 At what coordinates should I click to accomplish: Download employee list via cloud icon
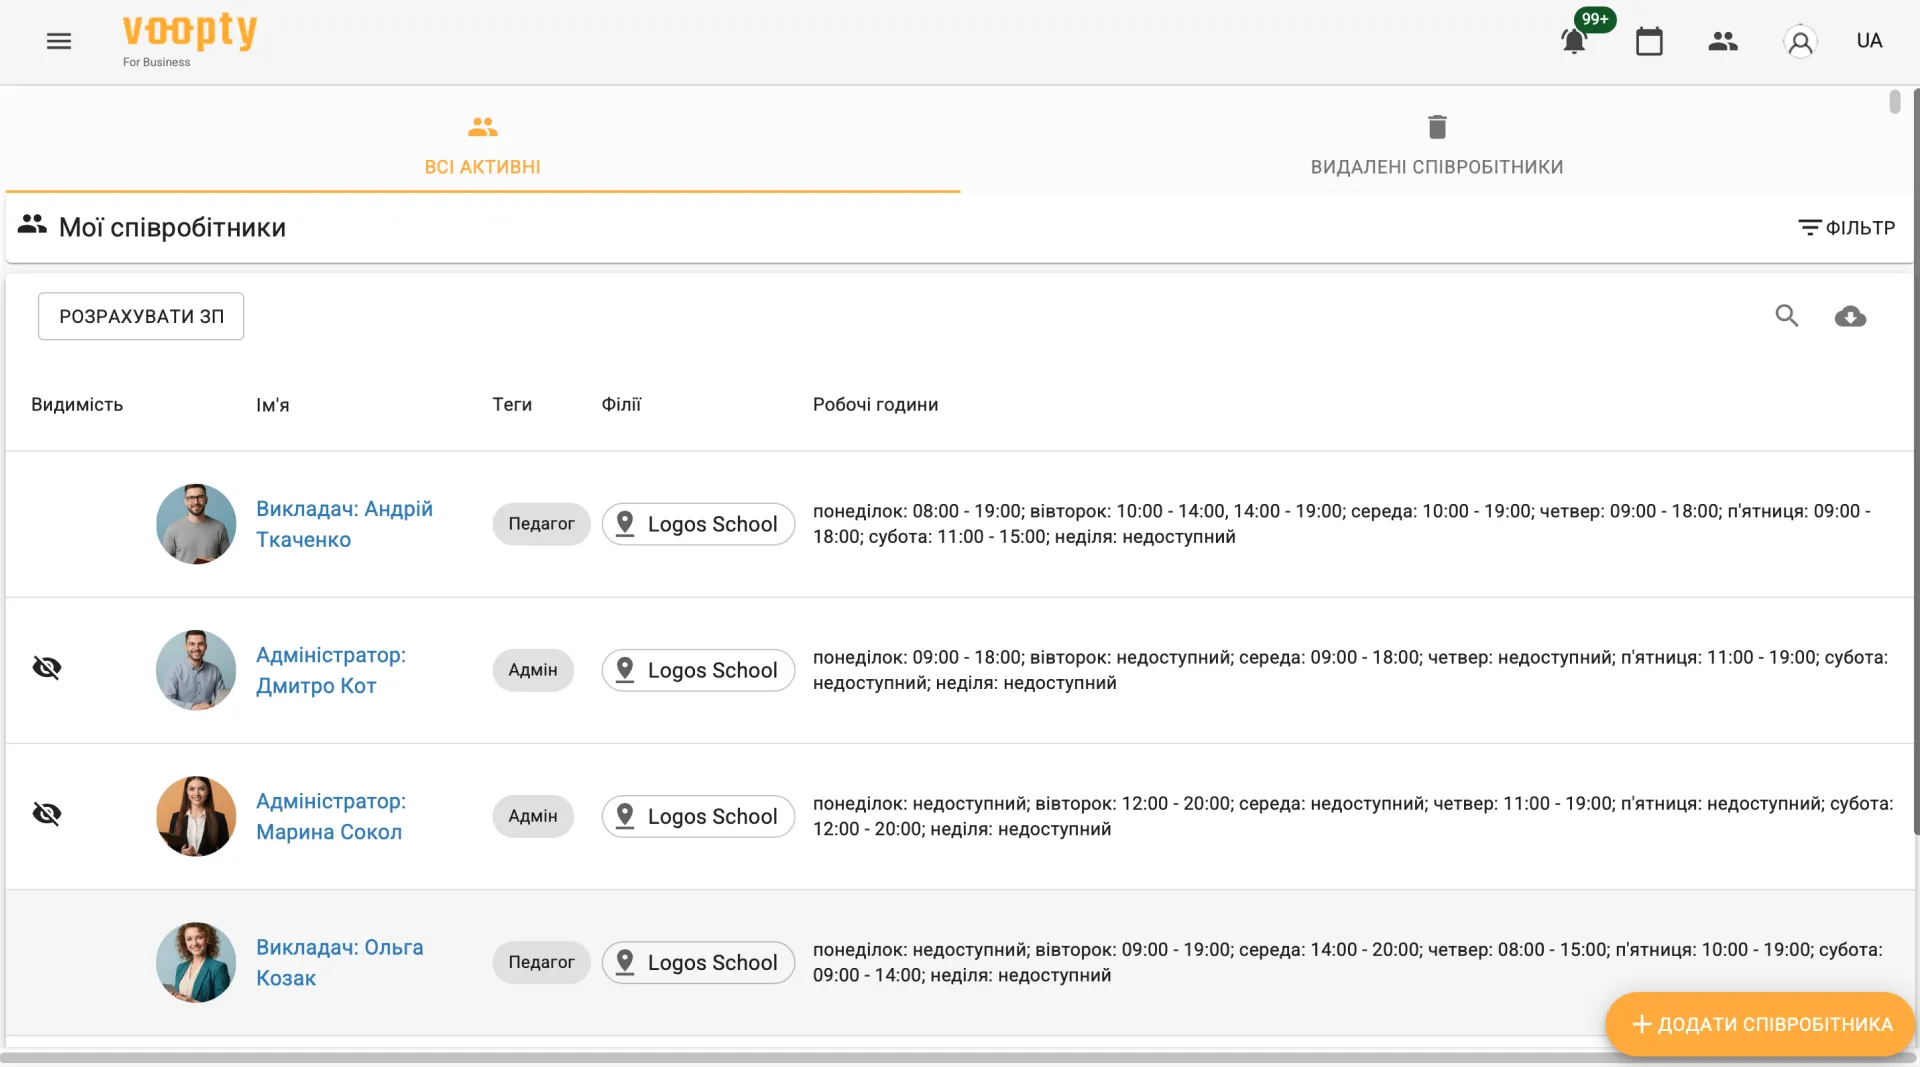coord(1850,316)
